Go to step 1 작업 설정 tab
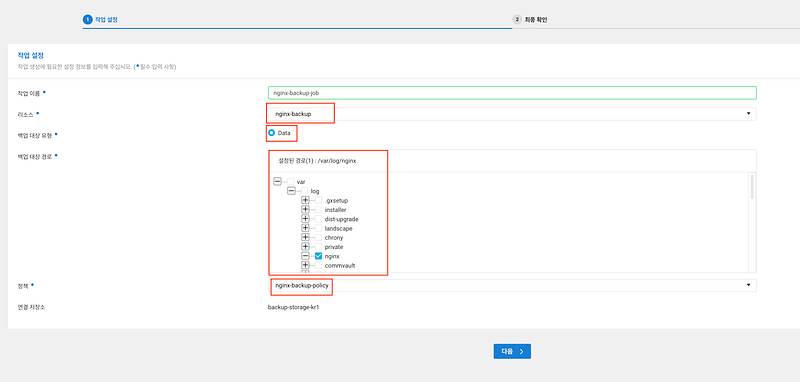This screenshot has height=382, width=800. [x=101, y=19]
